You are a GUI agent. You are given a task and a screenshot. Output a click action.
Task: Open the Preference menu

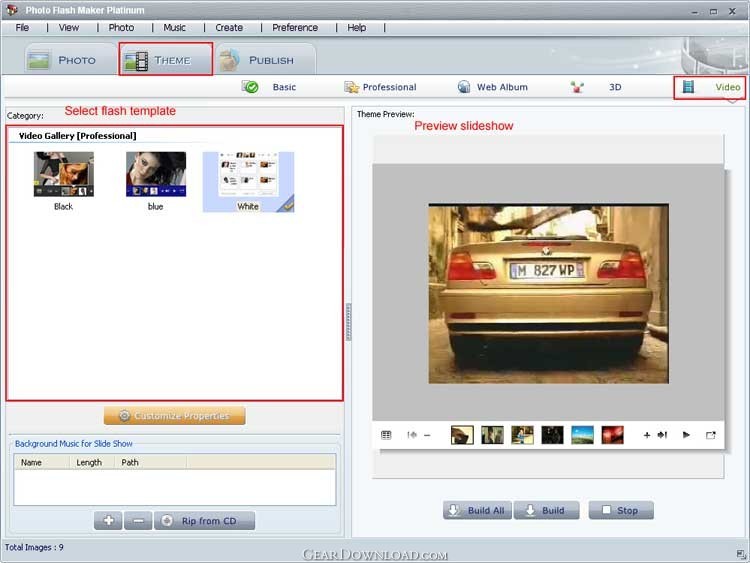click(x=295, y=27)
